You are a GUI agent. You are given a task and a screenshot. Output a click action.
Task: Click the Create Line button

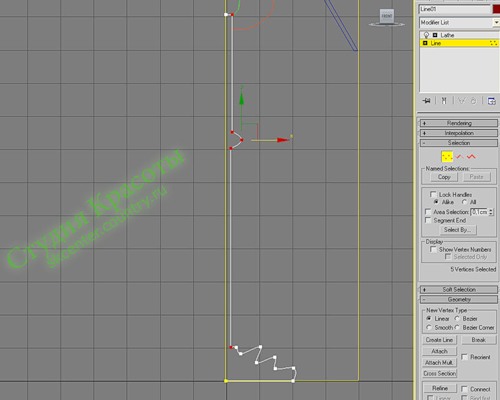439,340
